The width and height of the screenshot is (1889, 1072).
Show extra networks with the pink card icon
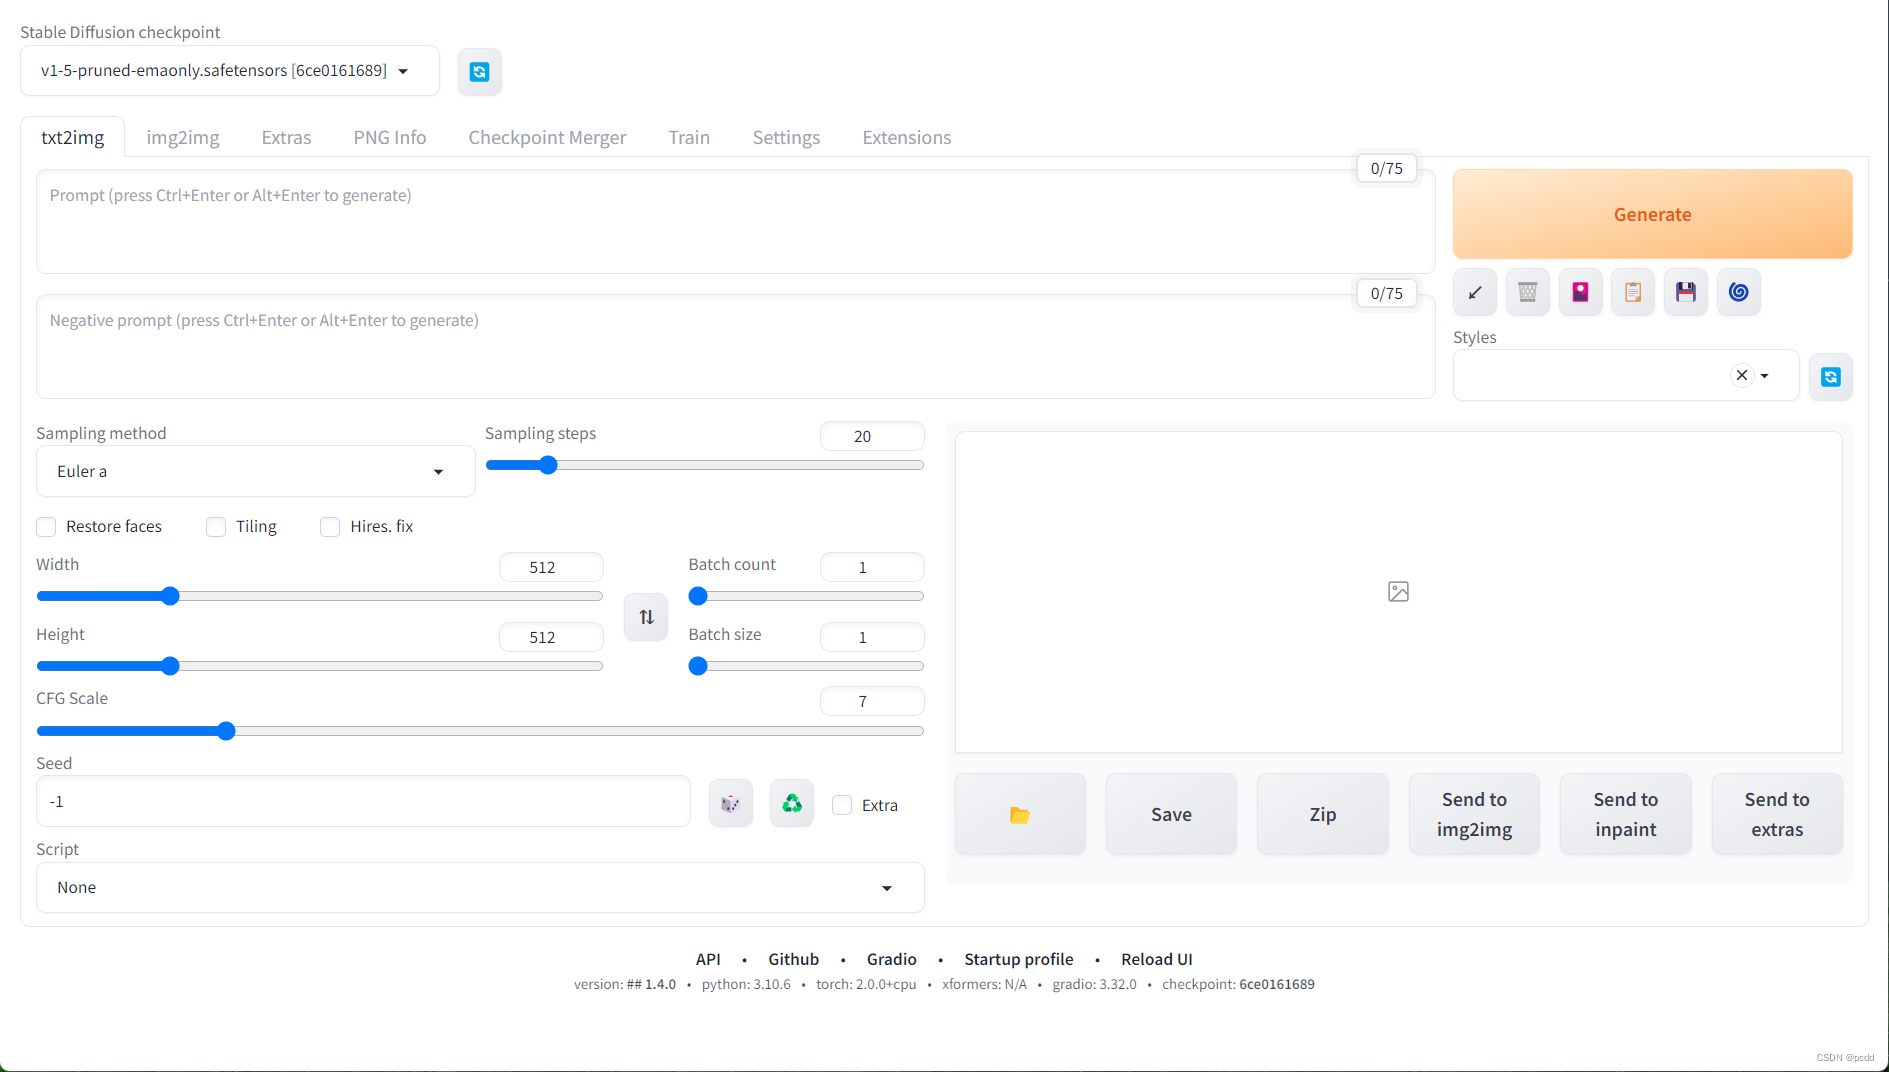click(x=1580, y=292)
